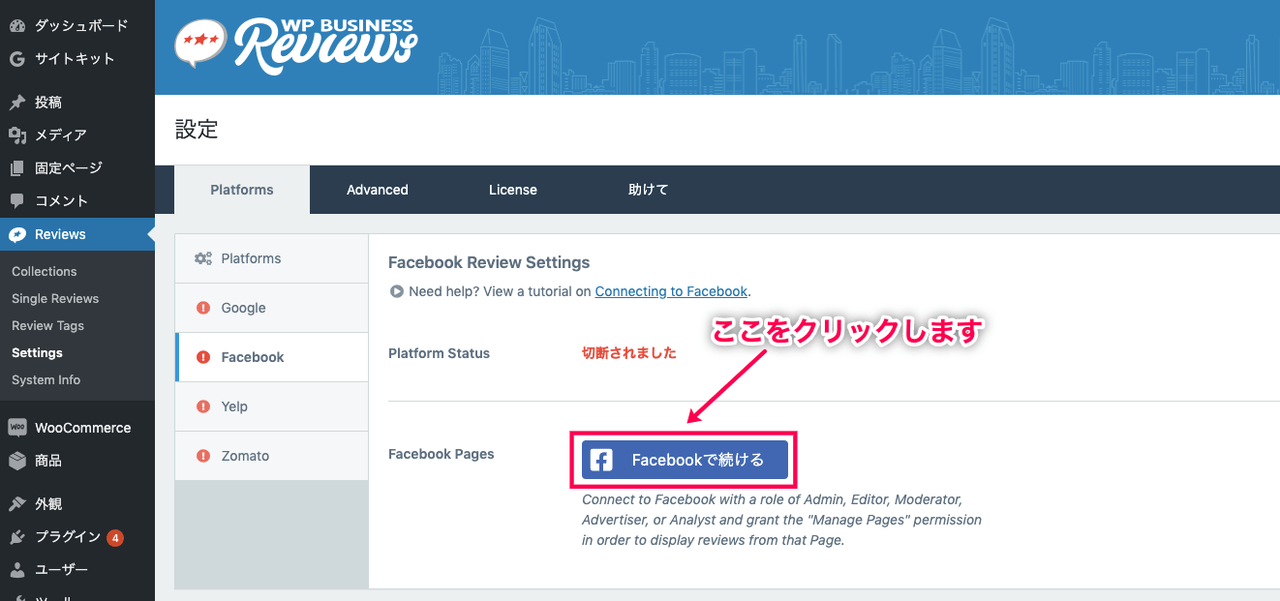Open Single Reviews submenu item
Screen dimensions: 1280x601
click(55, 298)
